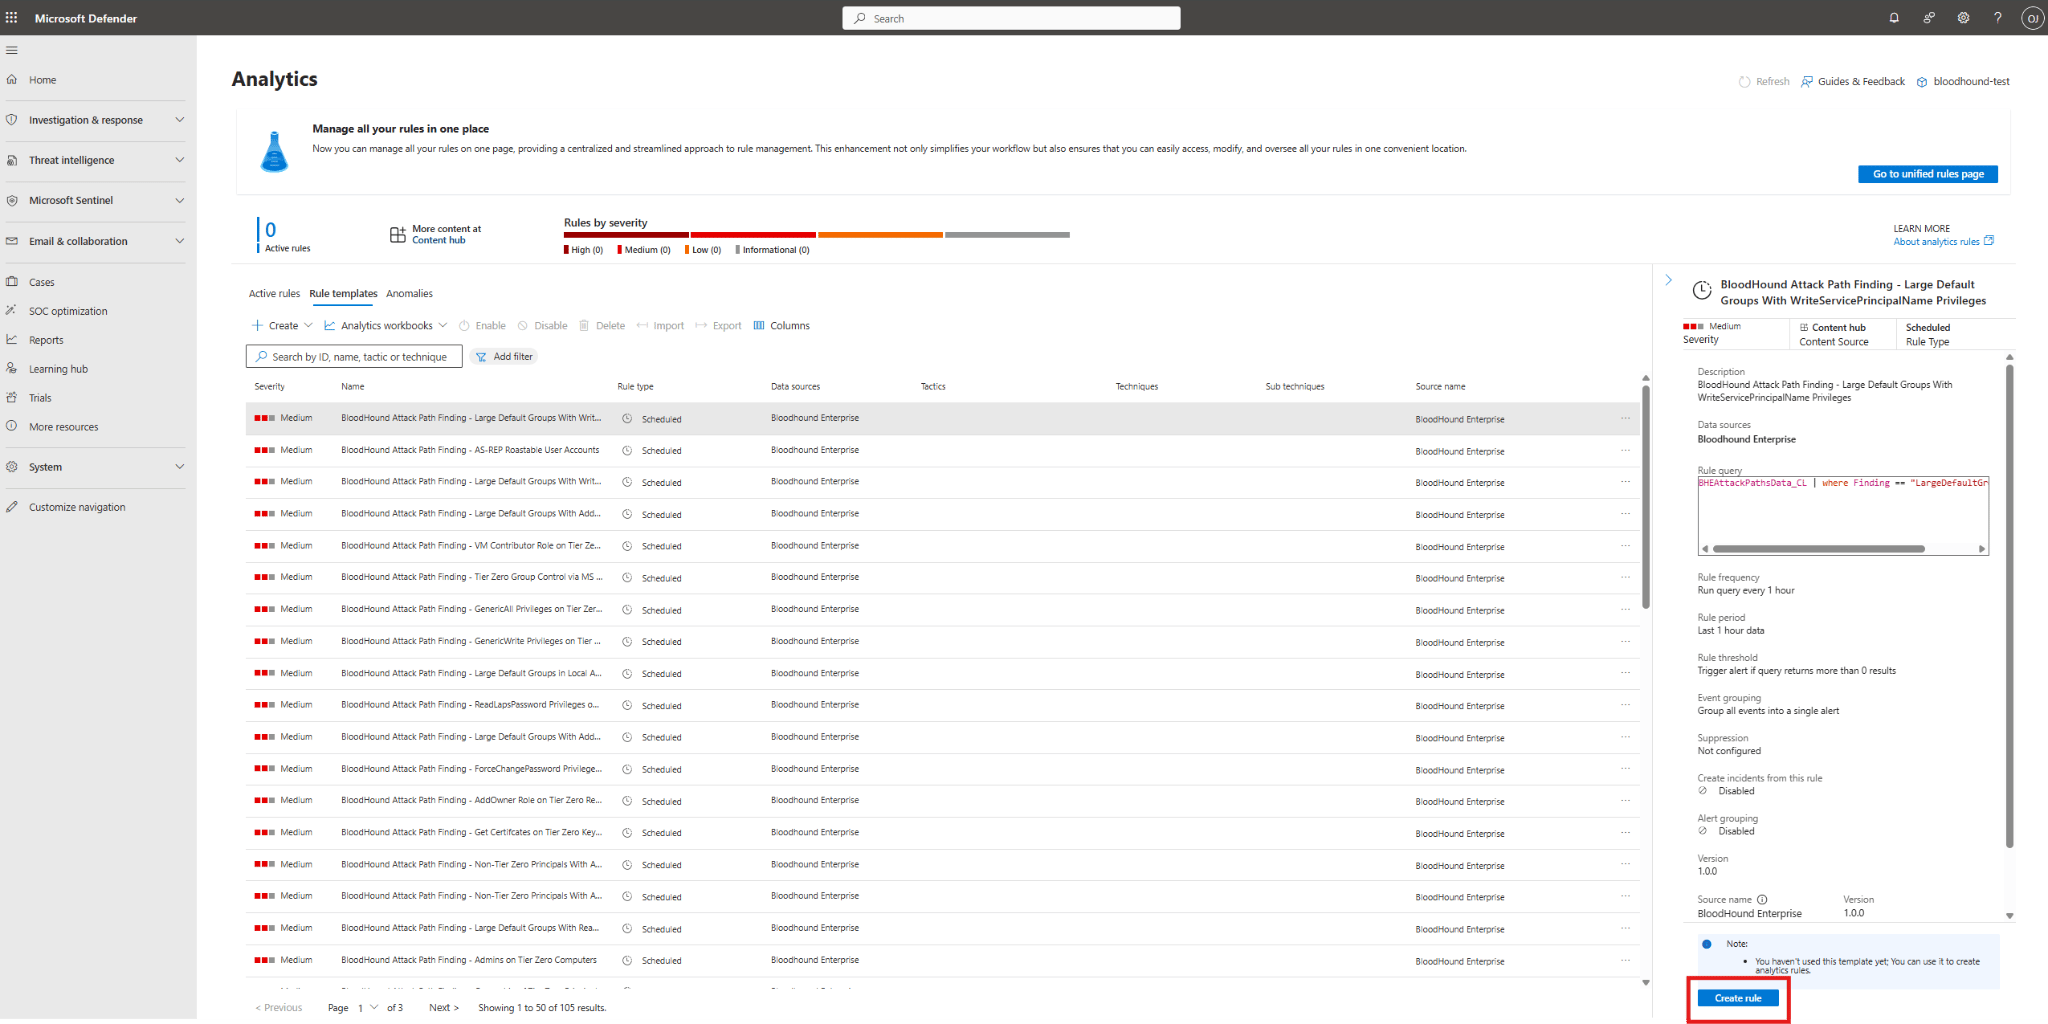Open the notifications bell icon
Image resolution: width=2048 pixels, height=1024 pixels.
pyautogui.click(x=1894, y=18)
